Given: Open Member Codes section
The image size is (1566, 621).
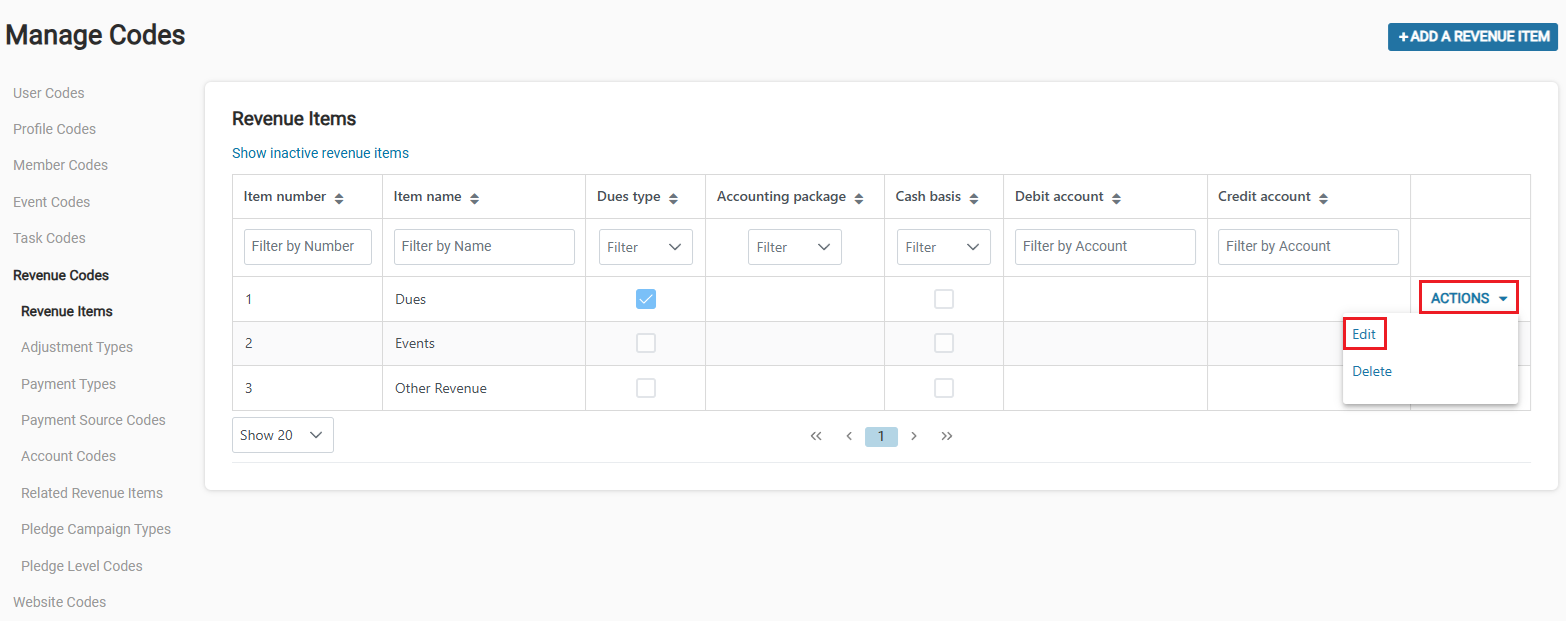Looking at the screenshot, I should pos(60,165).
